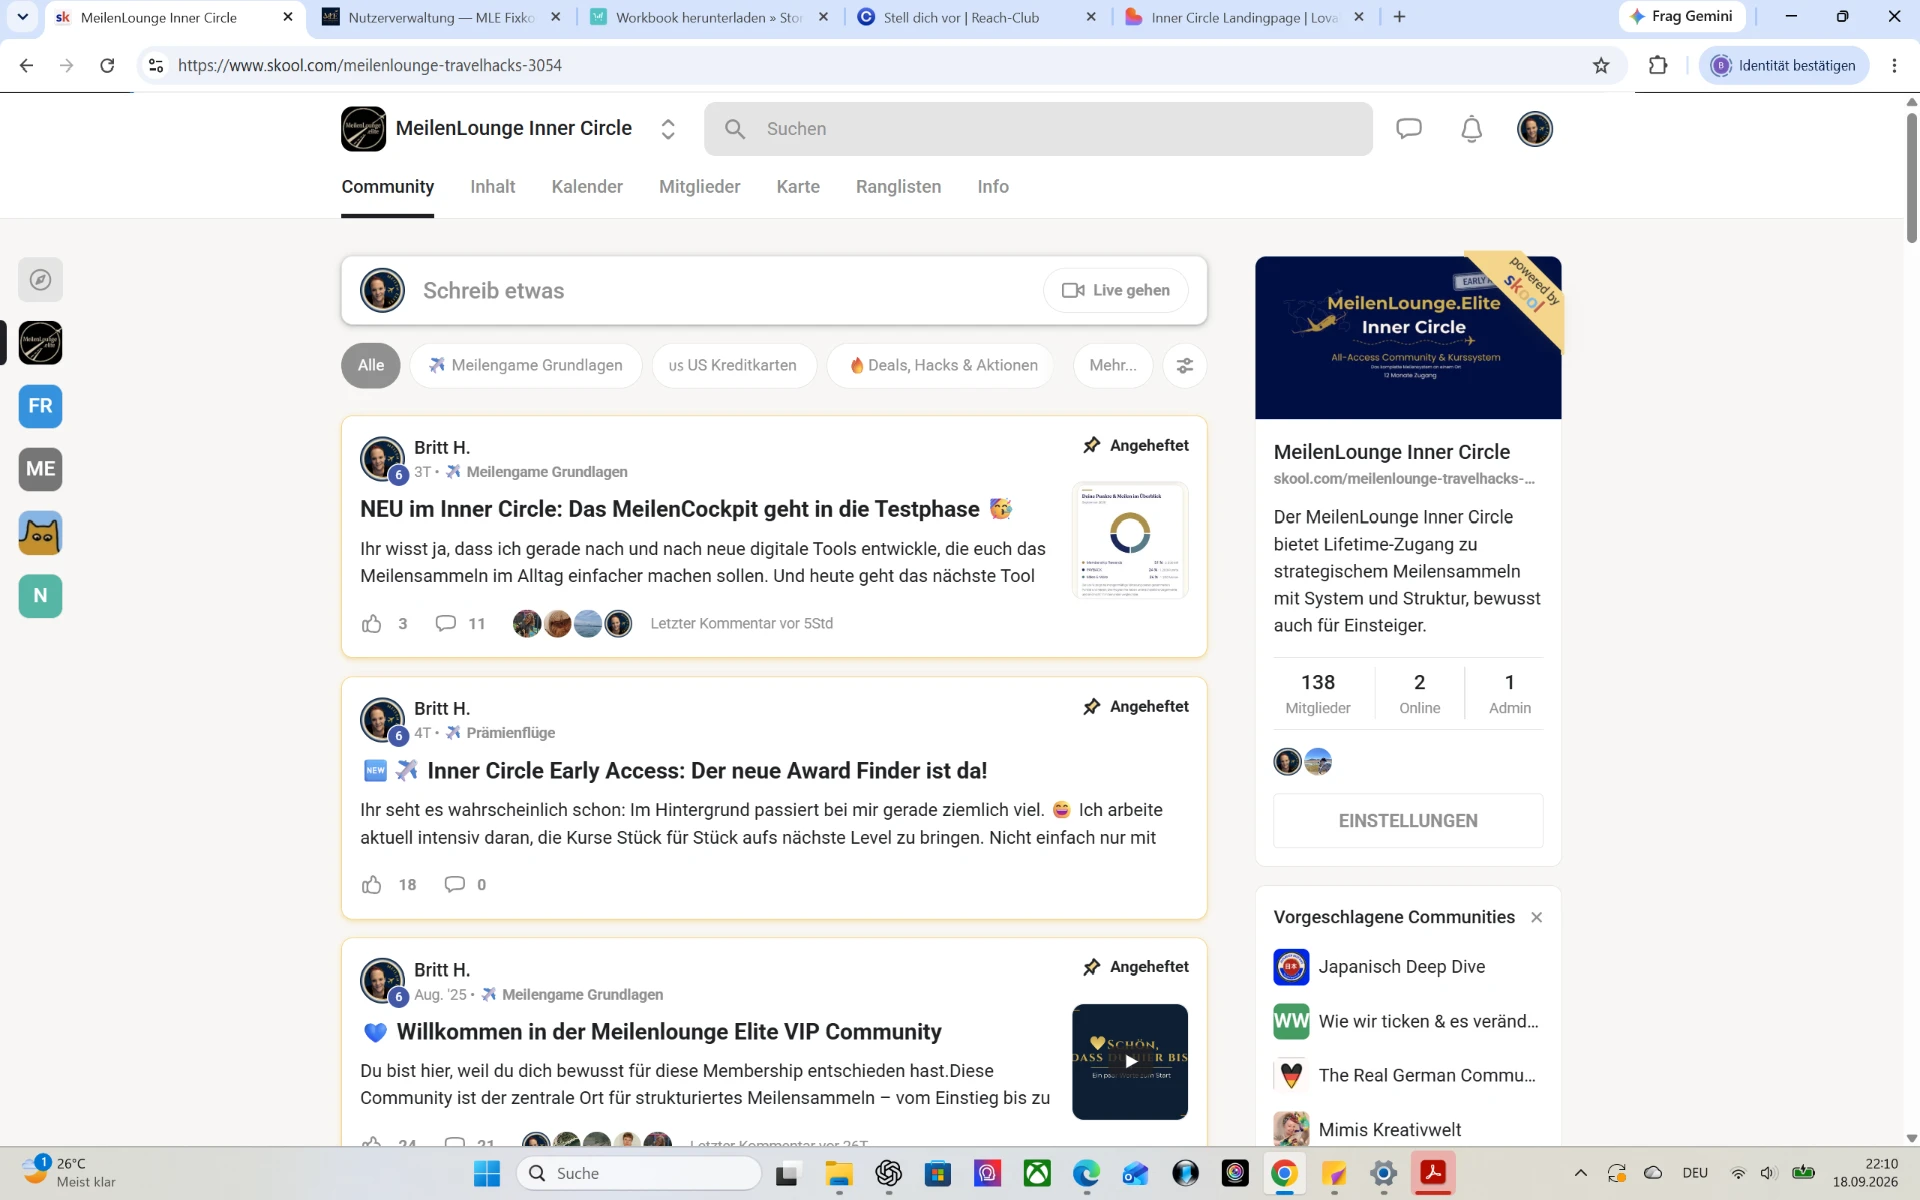Open the Ranglisten tab
Viewport: 1920px width, 1200px height.
[898, 187]
